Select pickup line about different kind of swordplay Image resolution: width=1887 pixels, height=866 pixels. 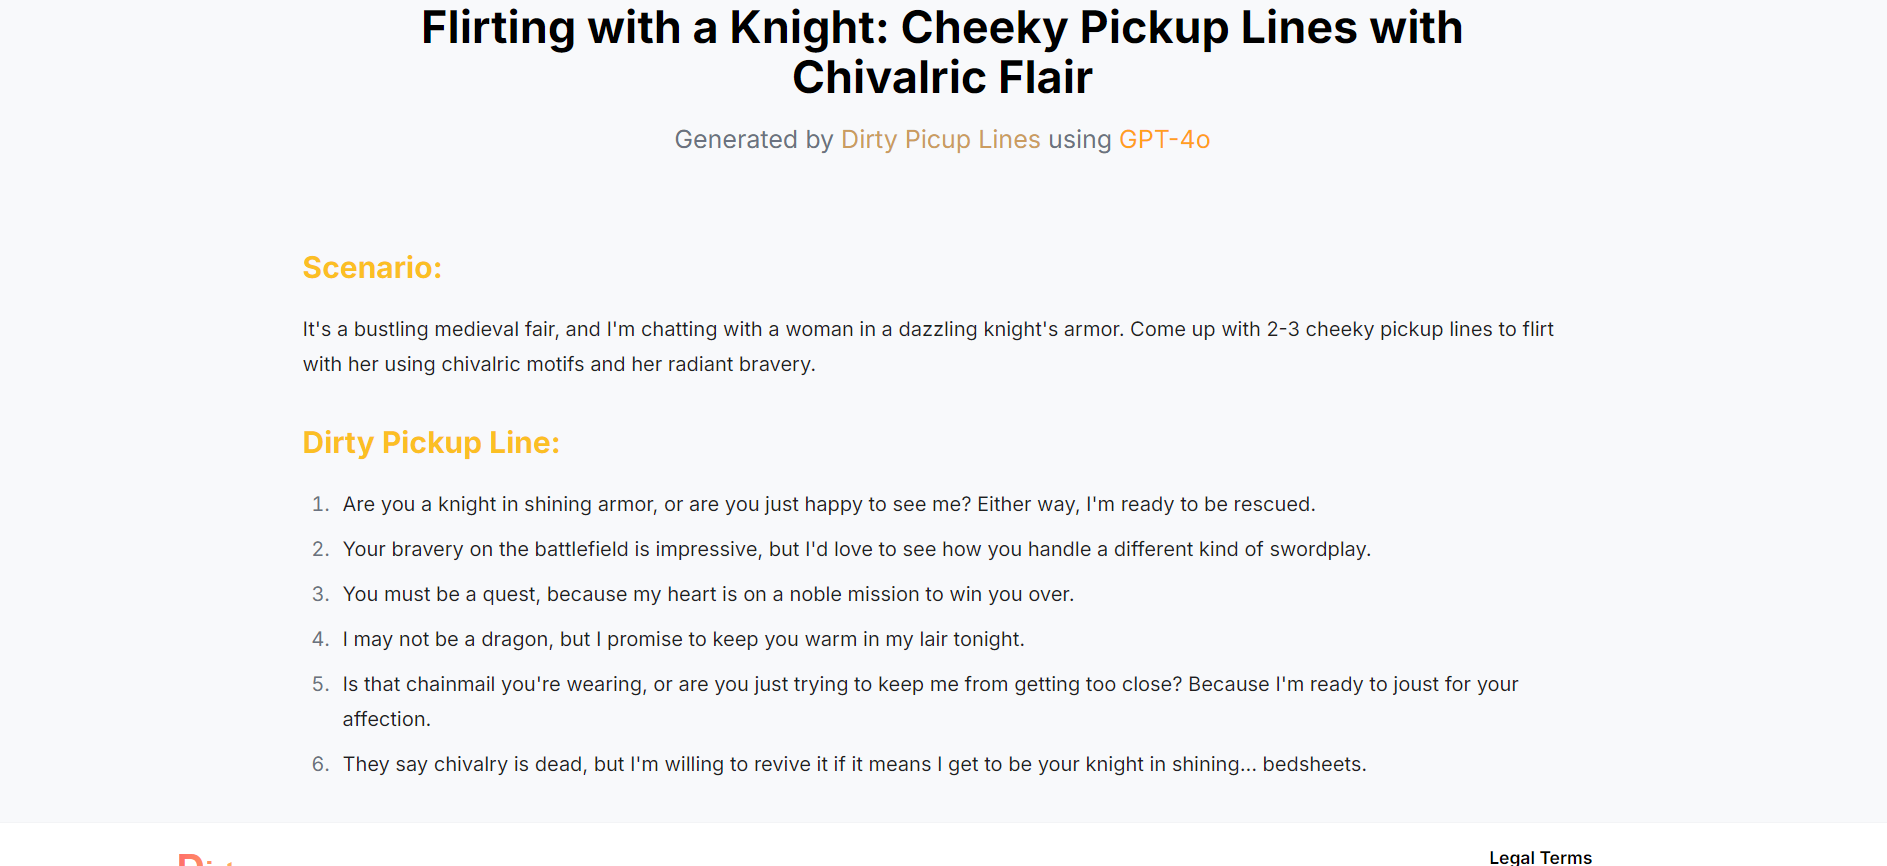(857, 549)
